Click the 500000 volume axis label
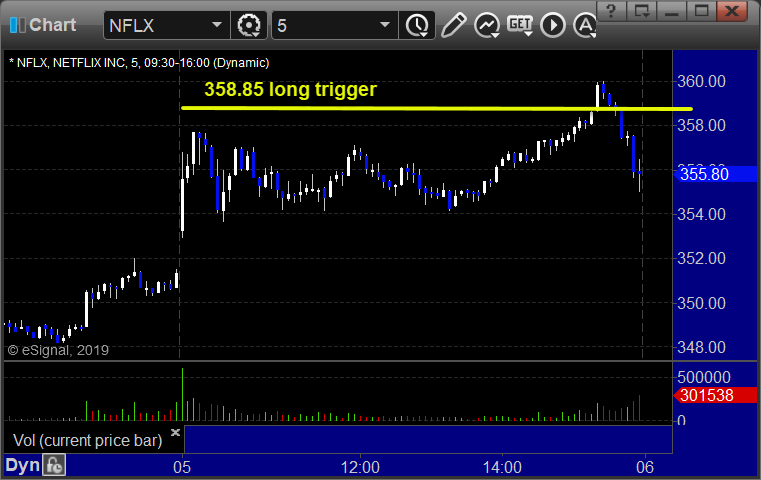Screen dimensions: 761x480 [x=704, y=377]
